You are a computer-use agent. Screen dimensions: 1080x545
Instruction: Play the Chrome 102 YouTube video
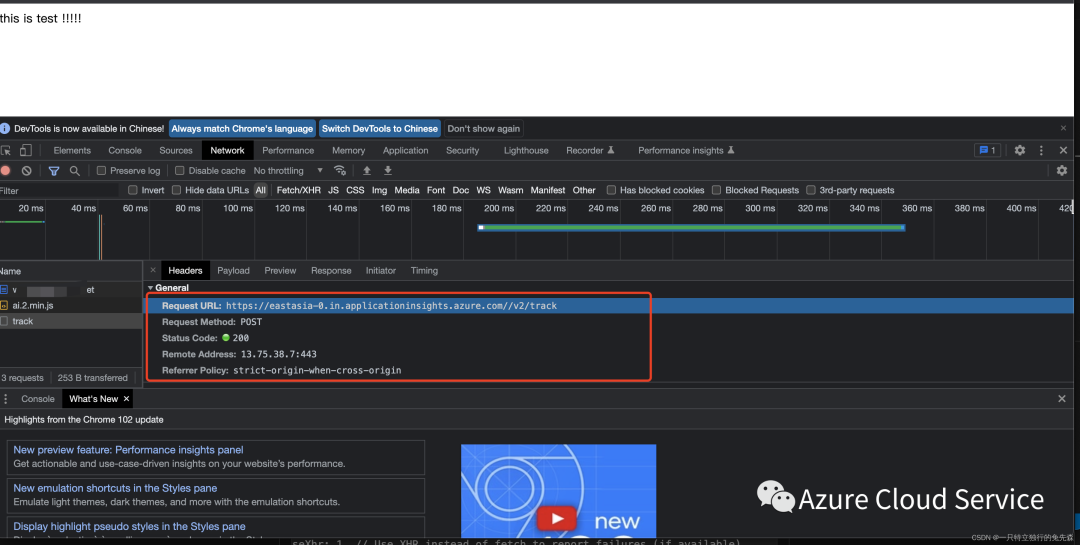[557, 519]
